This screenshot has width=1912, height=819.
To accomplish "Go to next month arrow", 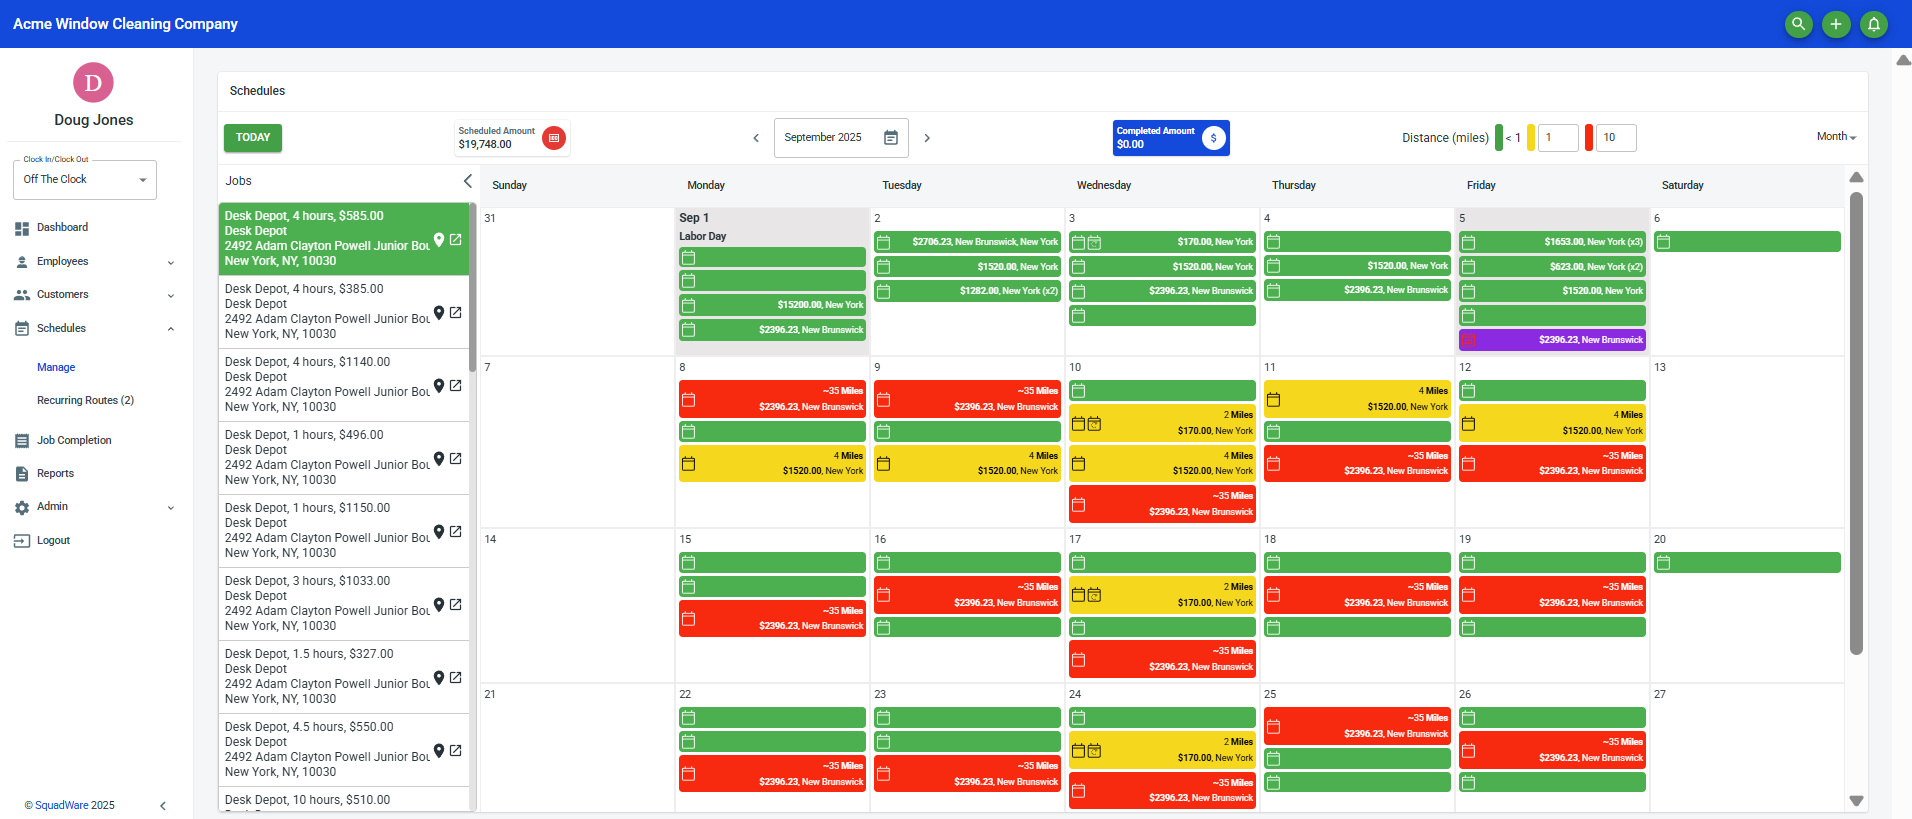I will click(927, 138).
